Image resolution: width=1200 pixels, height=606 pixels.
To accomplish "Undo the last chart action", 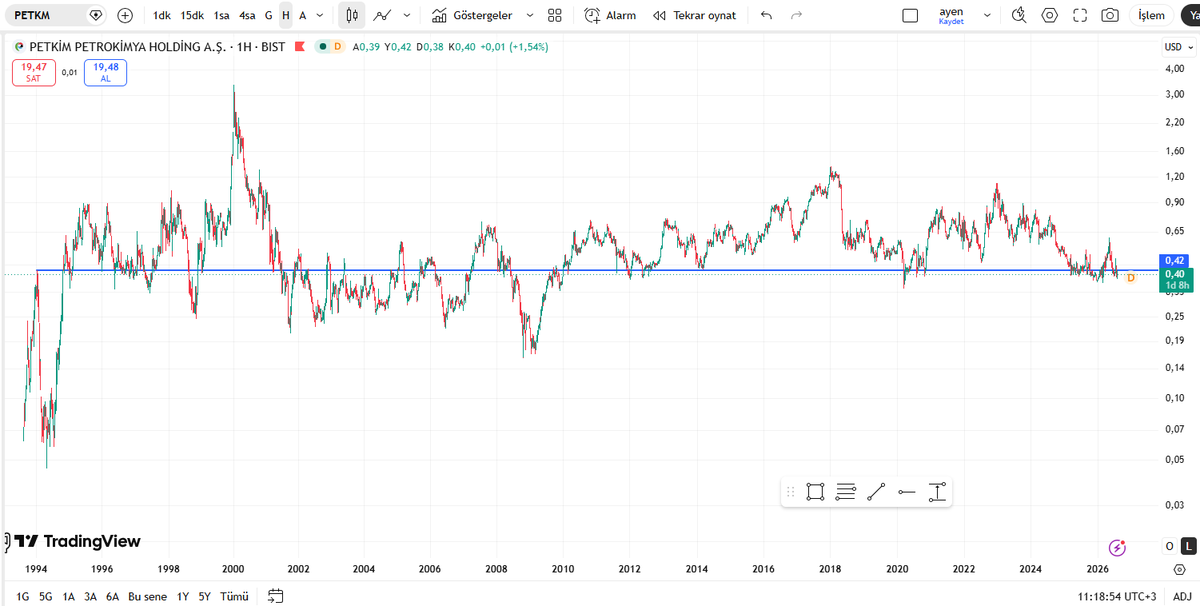I will pos(766,15).
